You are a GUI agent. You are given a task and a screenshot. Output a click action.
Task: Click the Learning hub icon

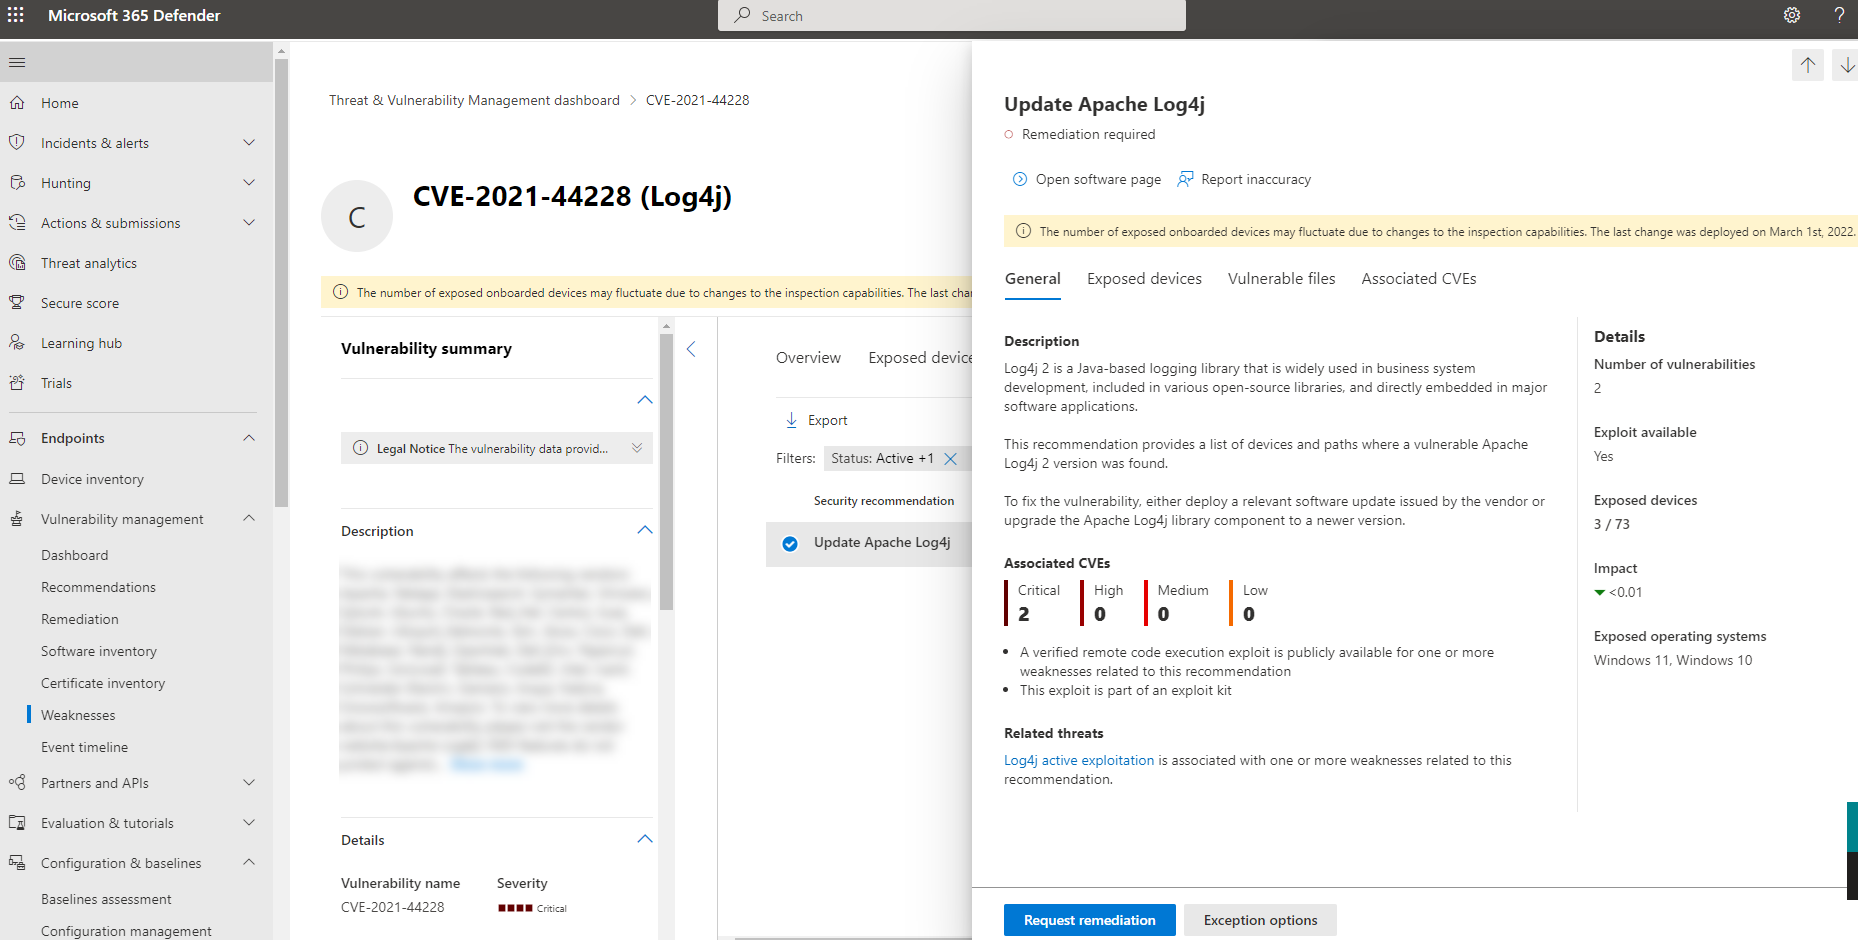pos(17,342)
